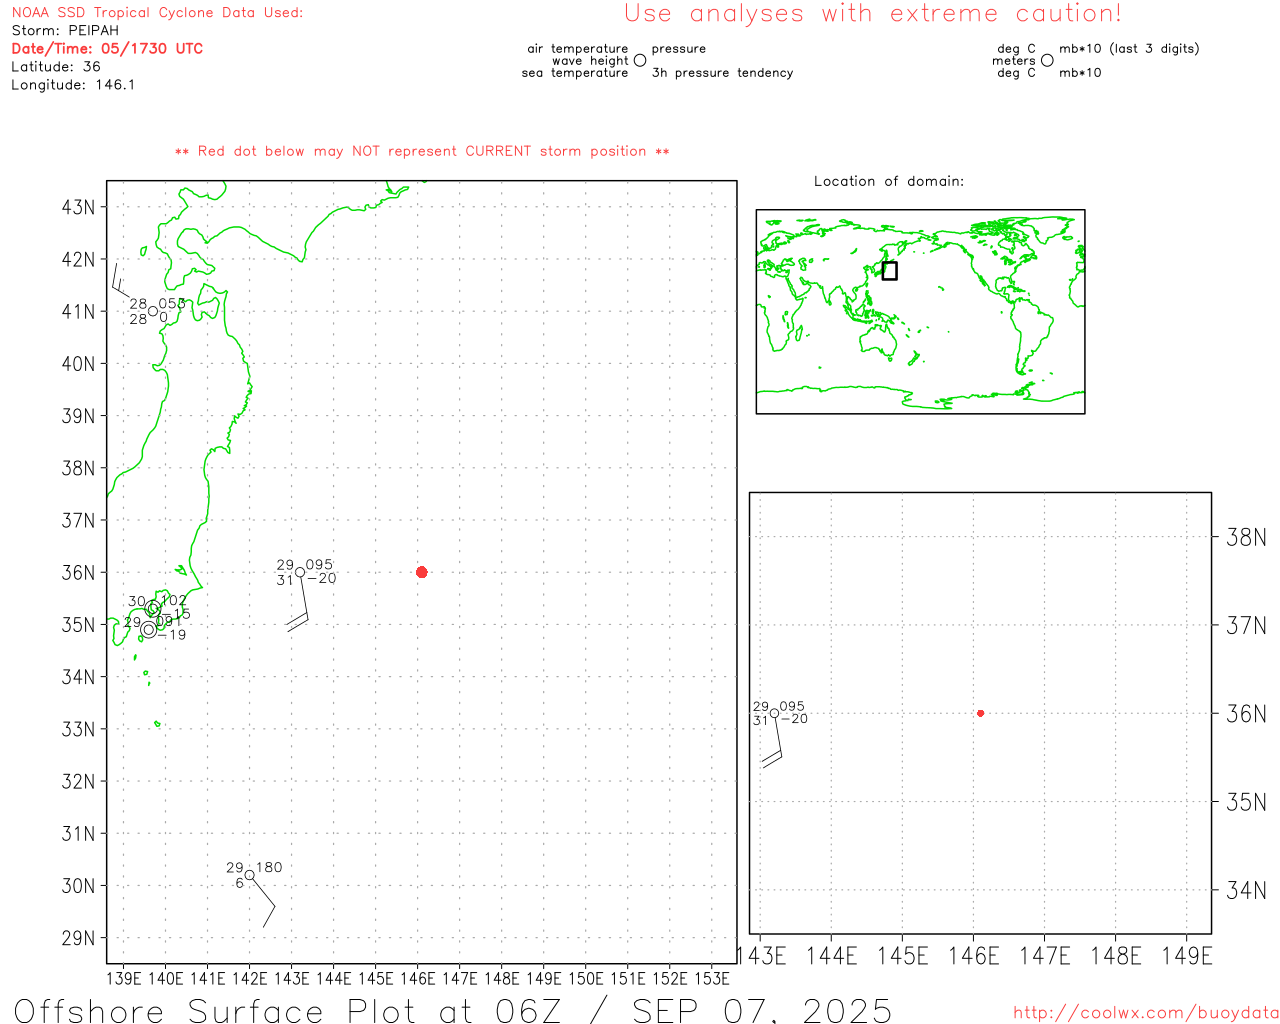This screenshot has width=1280, height=1024.
Task: Click the 'Longitude: 146.1' text
Action: click(73, 85)
